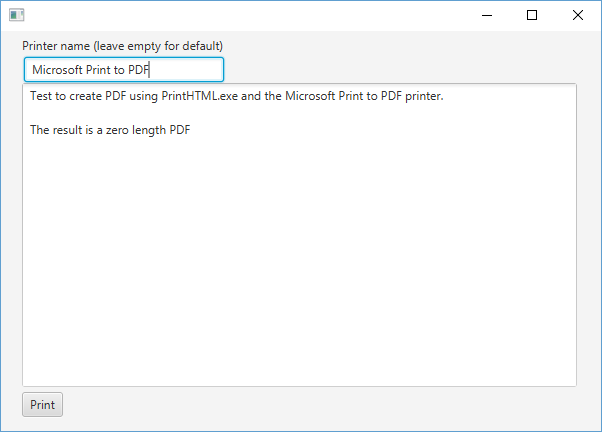602x432 pixels.
Task: Click the Print button
Action: 42,404
